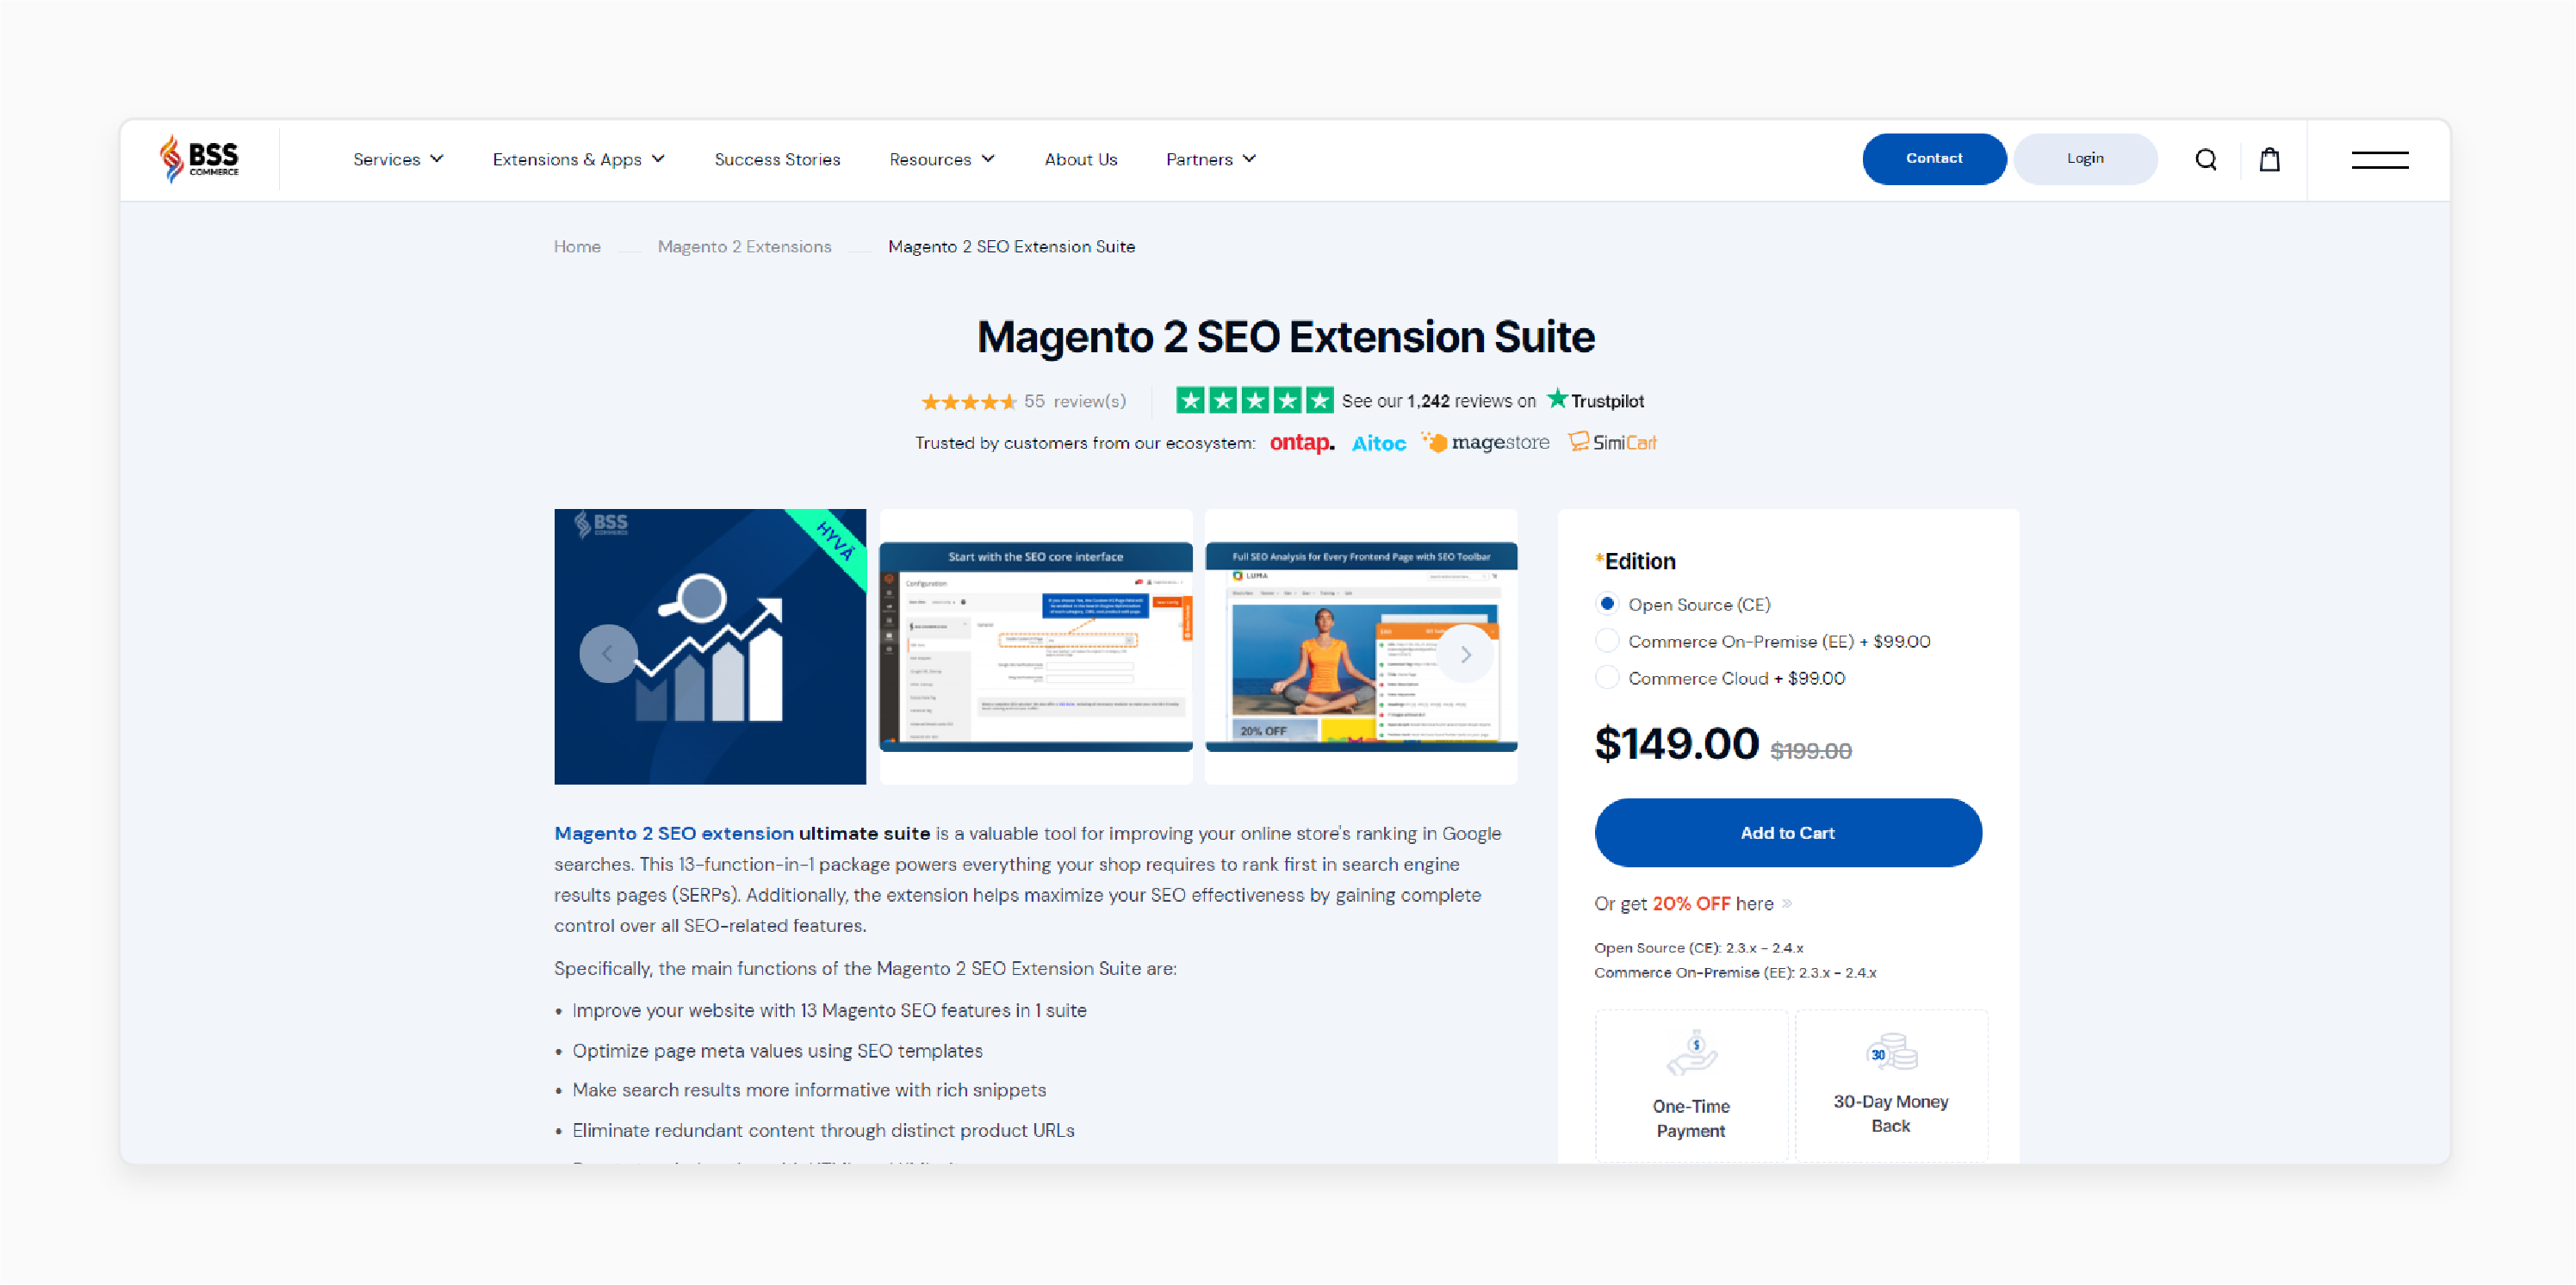Click the Trustpilot logo
The width and height of the screenshot is (2576, 1285).
pyautogui.click(x=1595, y=400)
